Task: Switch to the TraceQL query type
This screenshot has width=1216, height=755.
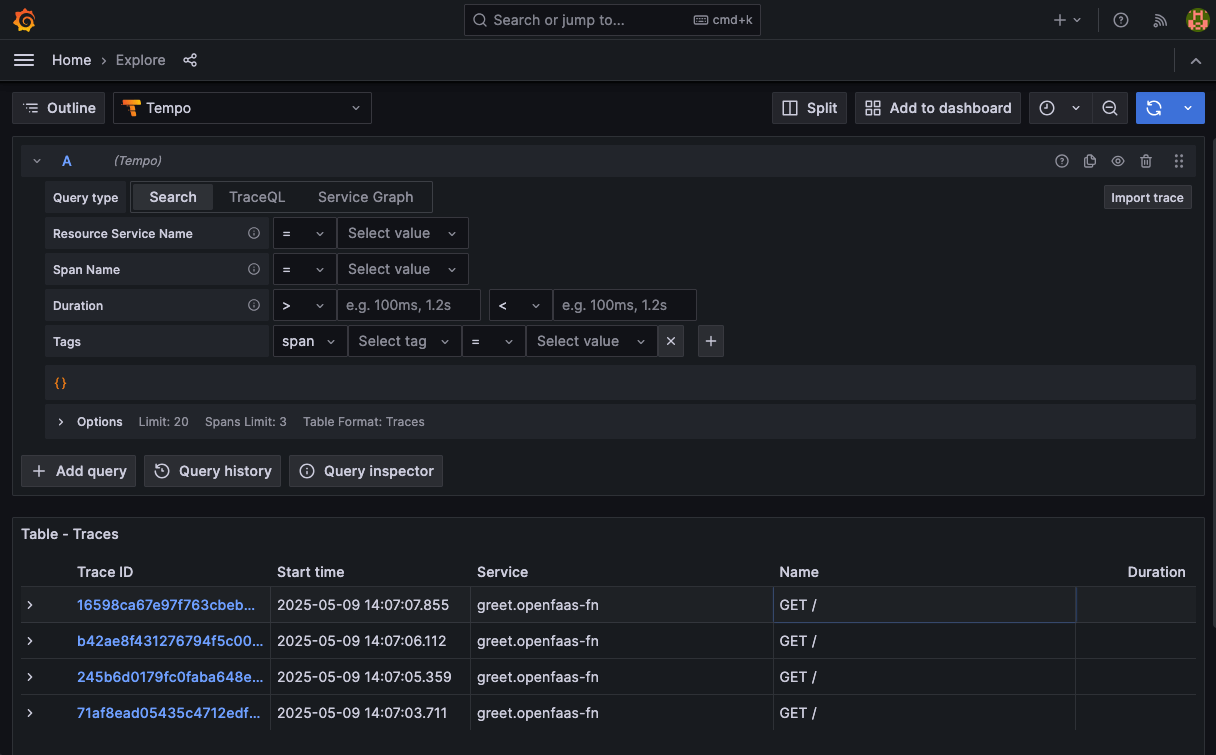Action: tap(257, 197)
